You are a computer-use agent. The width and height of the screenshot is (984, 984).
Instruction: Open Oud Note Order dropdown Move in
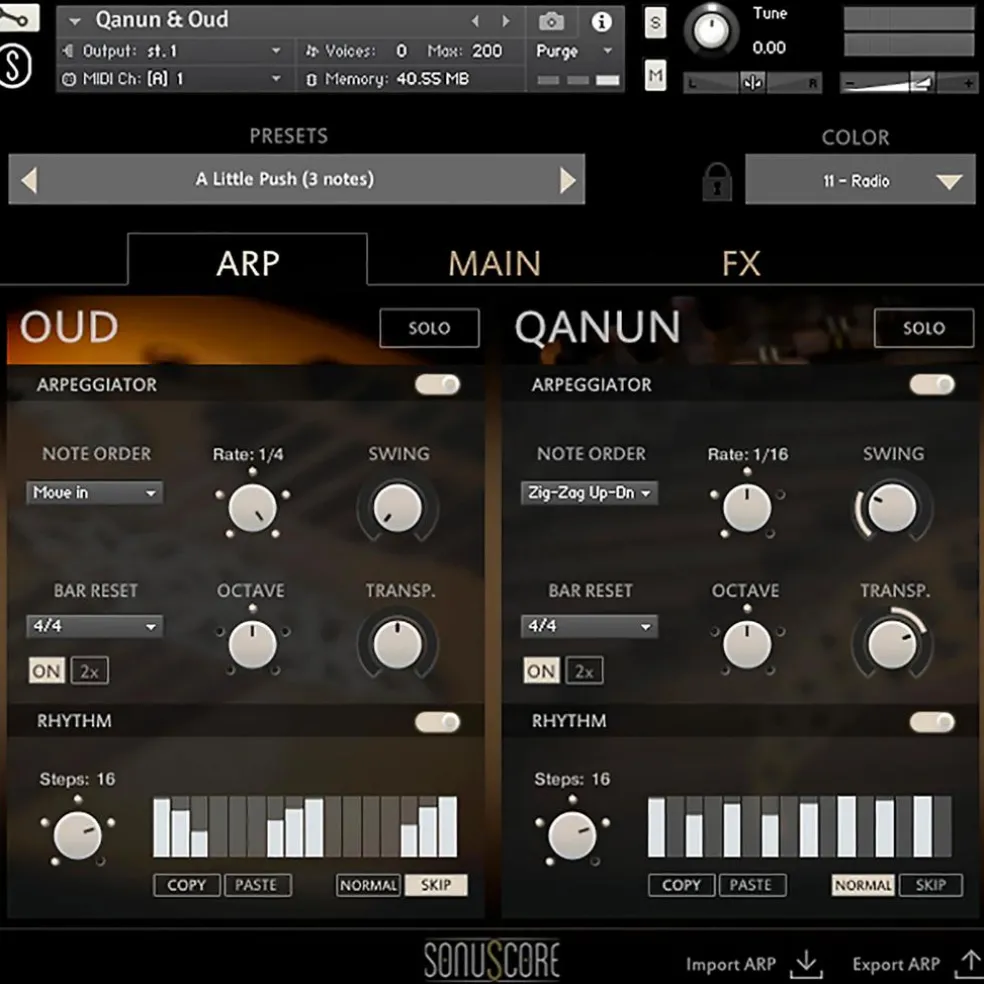pos(95,493)
